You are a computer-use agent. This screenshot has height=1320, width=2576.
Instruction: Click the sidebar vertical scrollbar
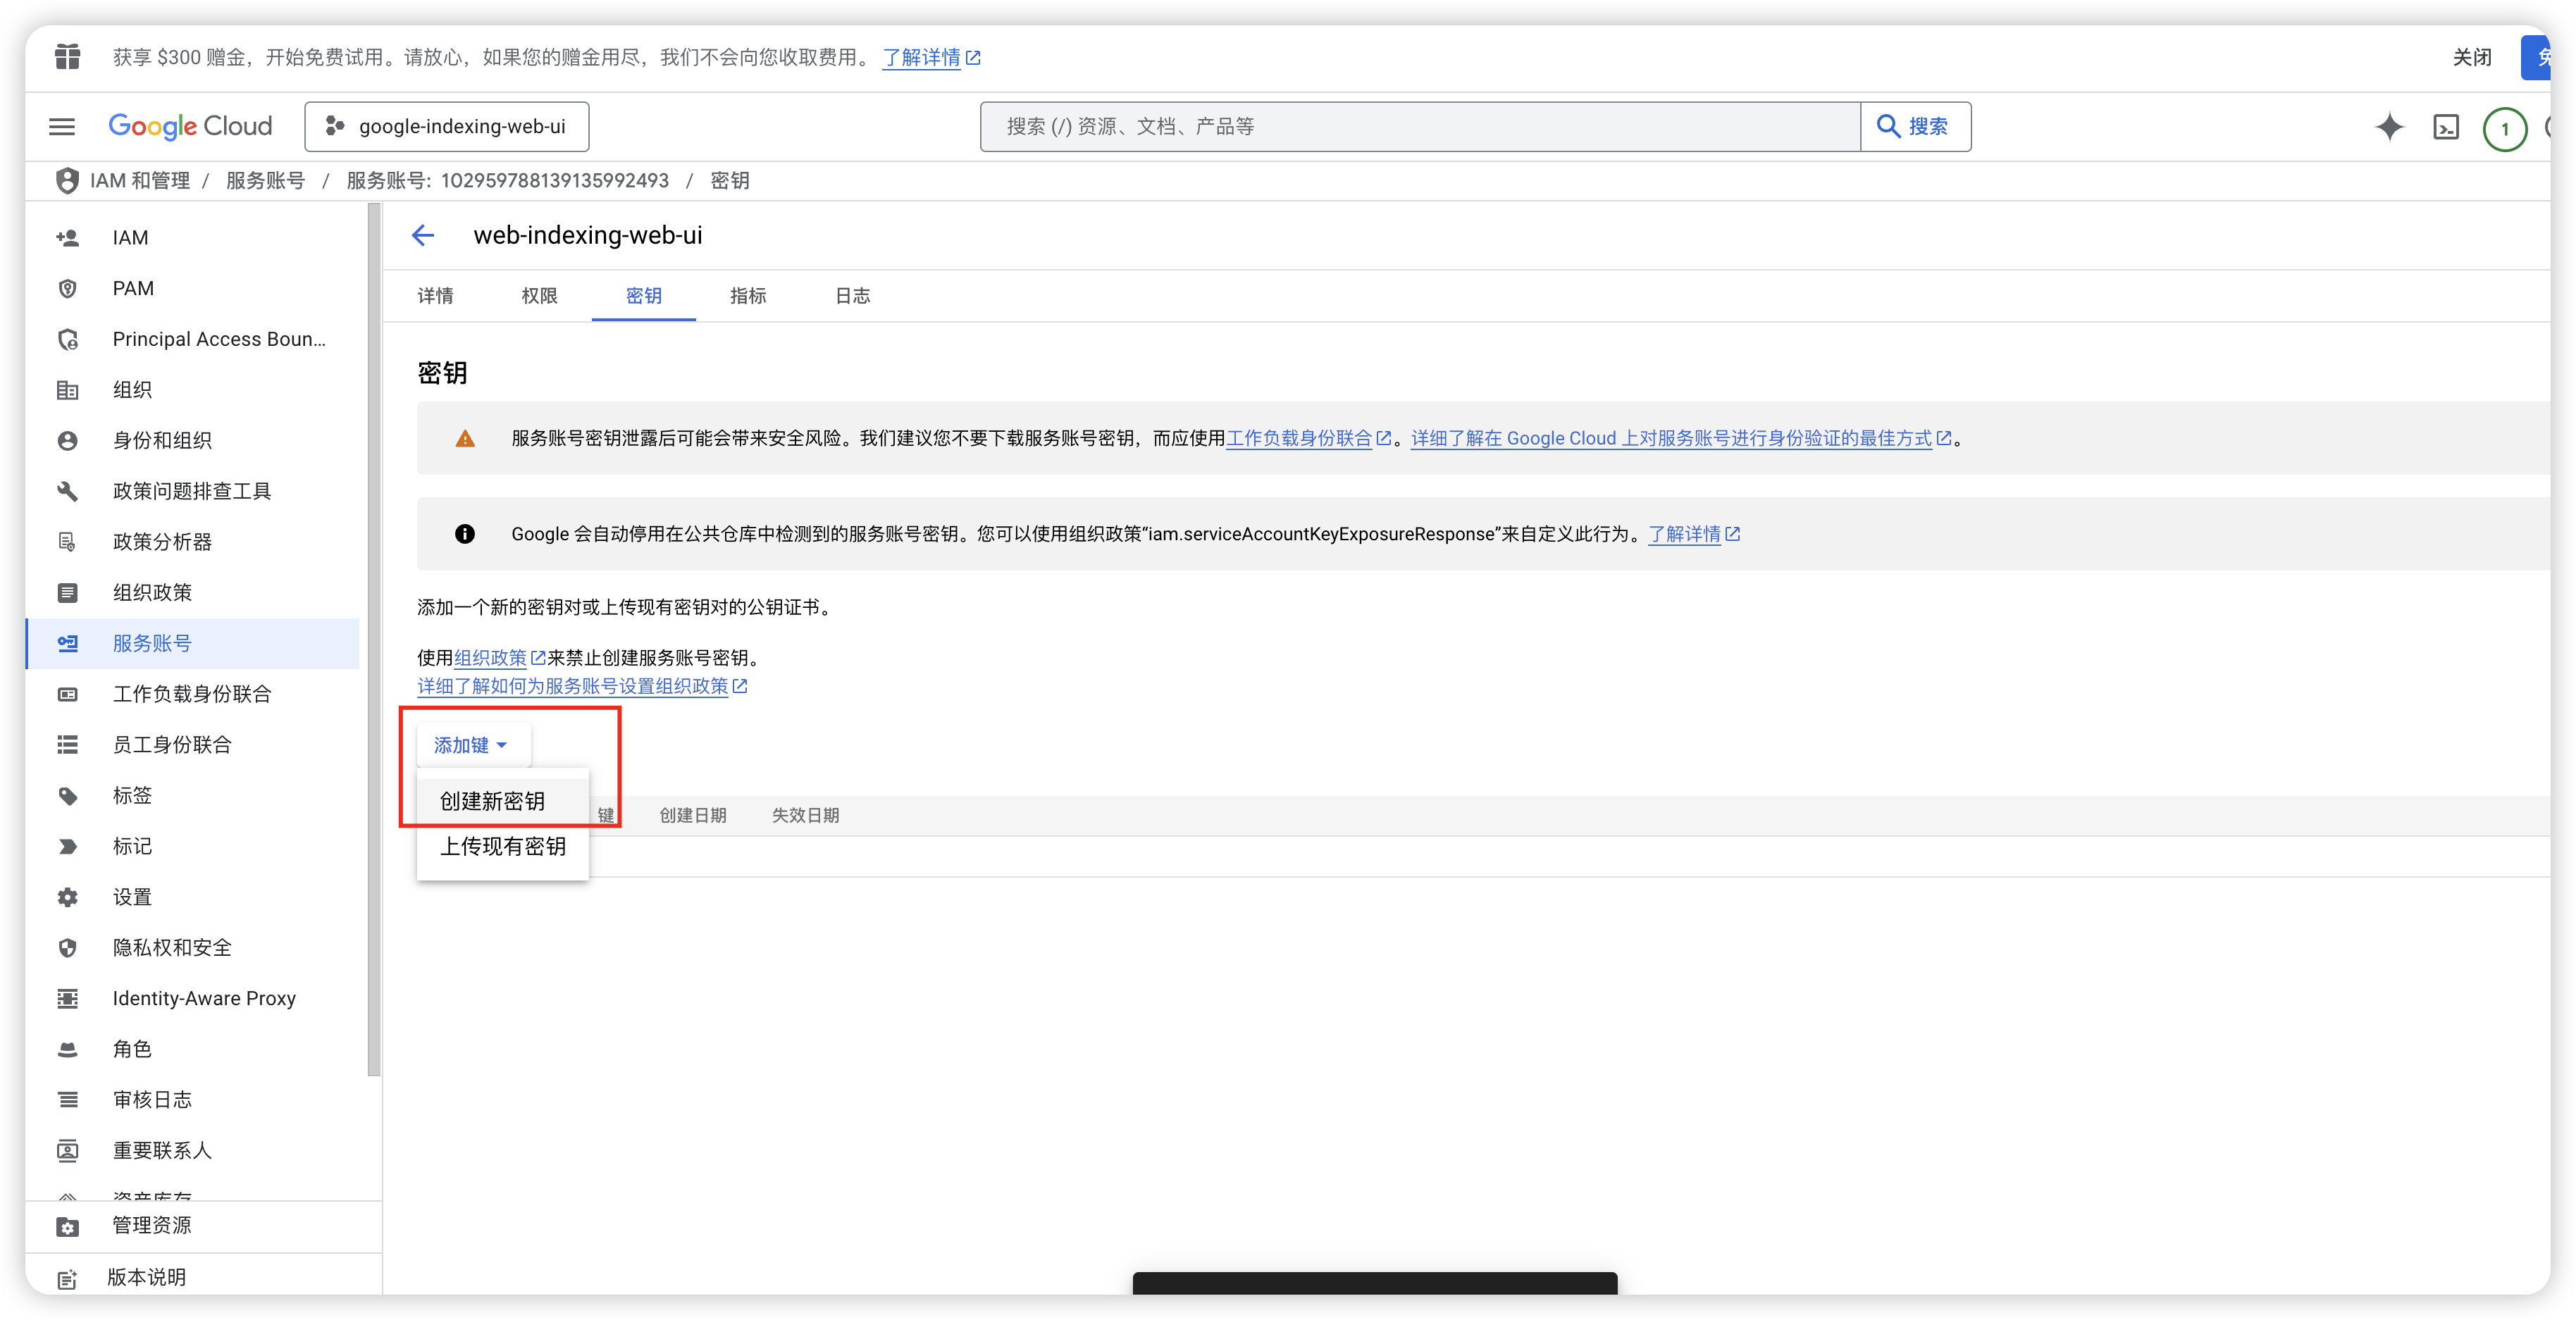point(374,640)
